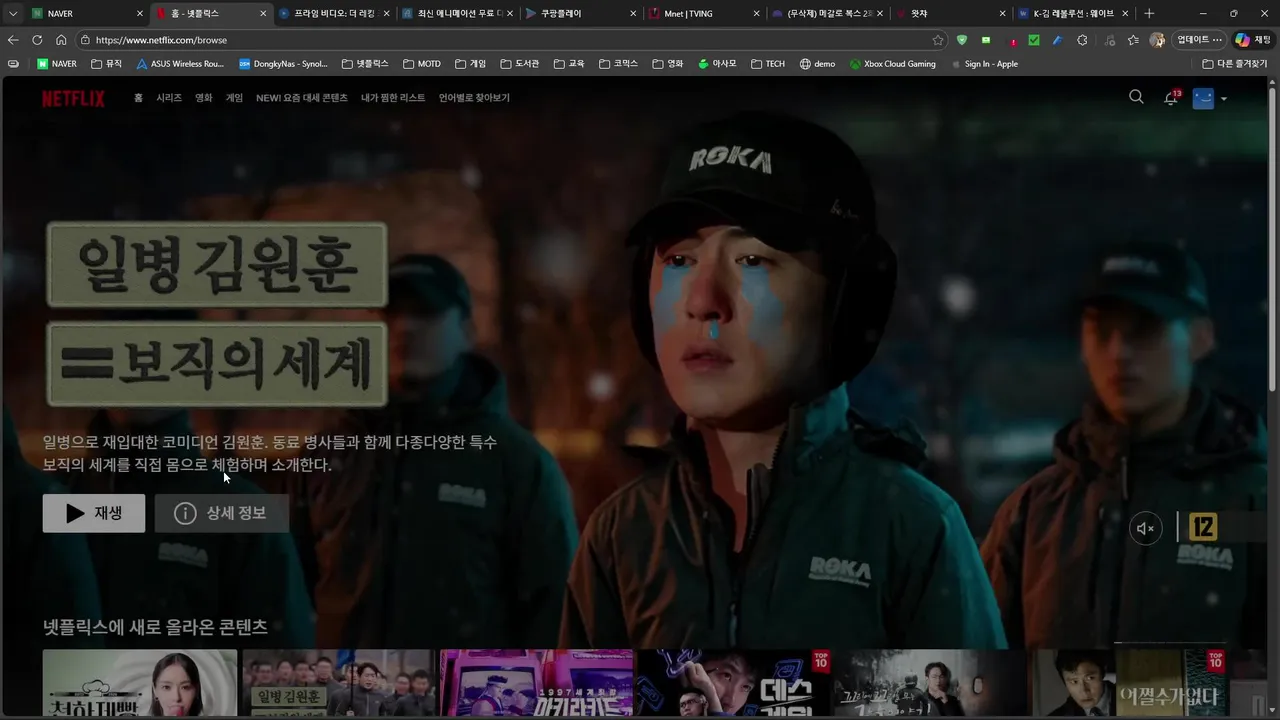
Task: Expand MOTD bookmark folder
Action: (x=422, y=64)
